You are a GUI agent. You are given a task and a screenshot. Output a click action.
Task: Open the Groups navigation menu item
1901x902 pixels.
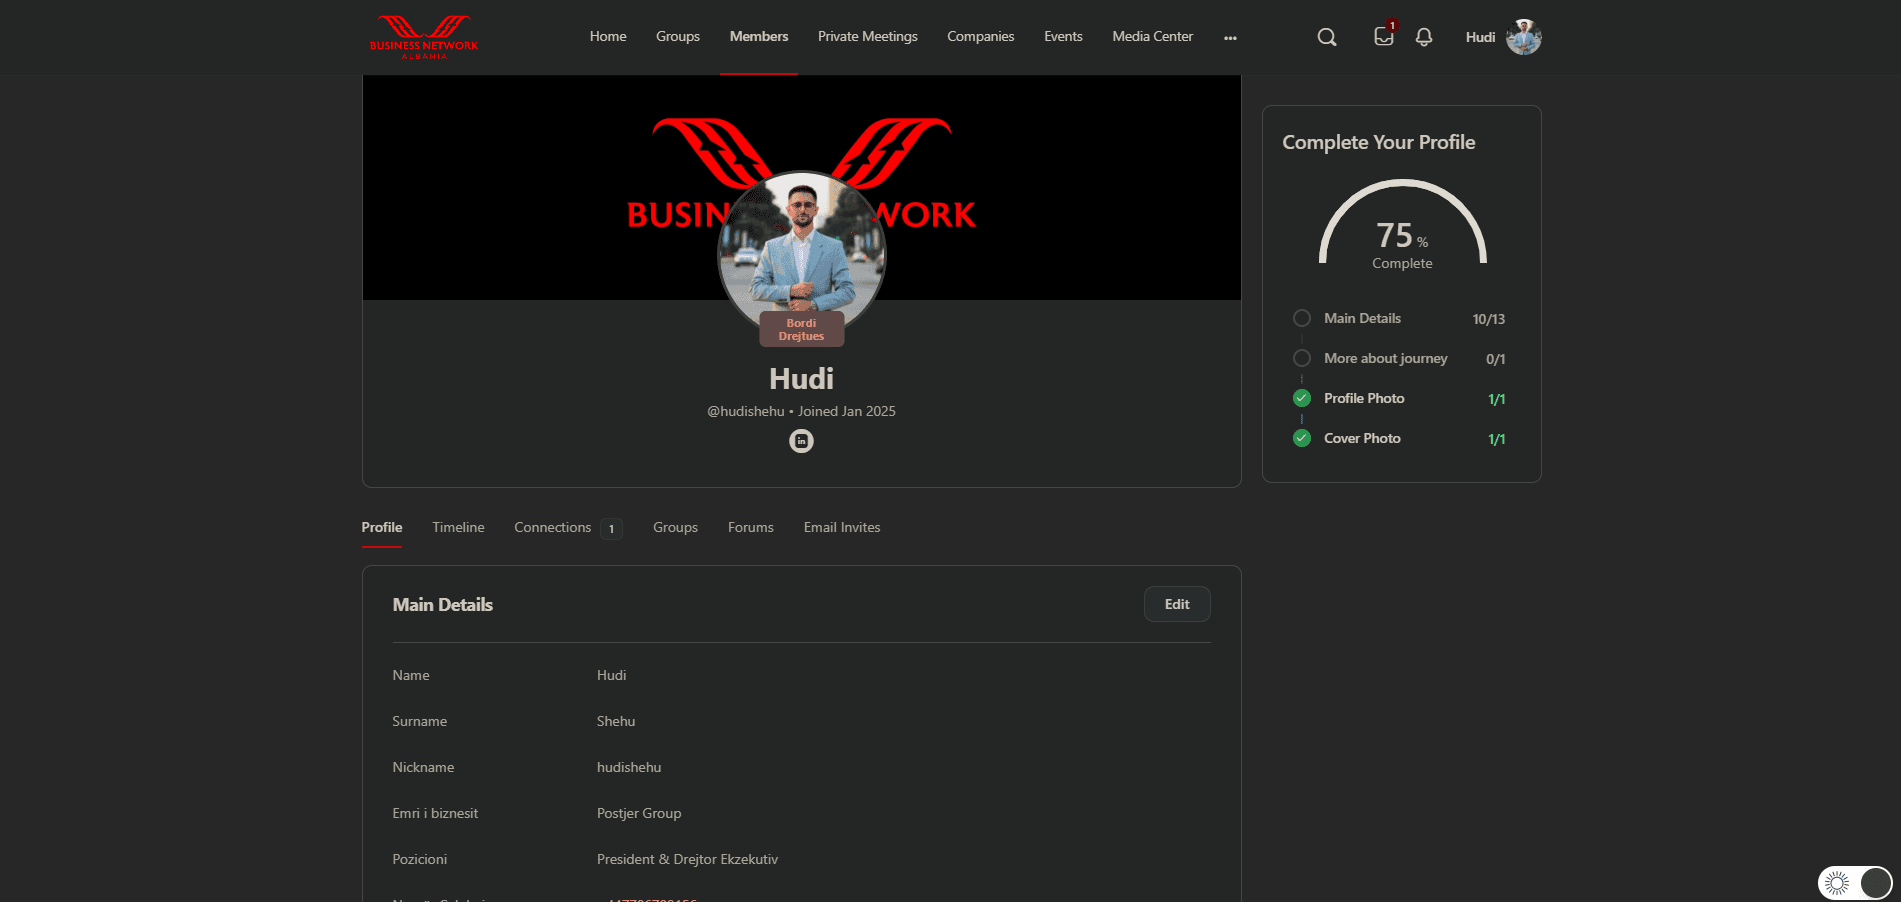click(x=678, y=36)
